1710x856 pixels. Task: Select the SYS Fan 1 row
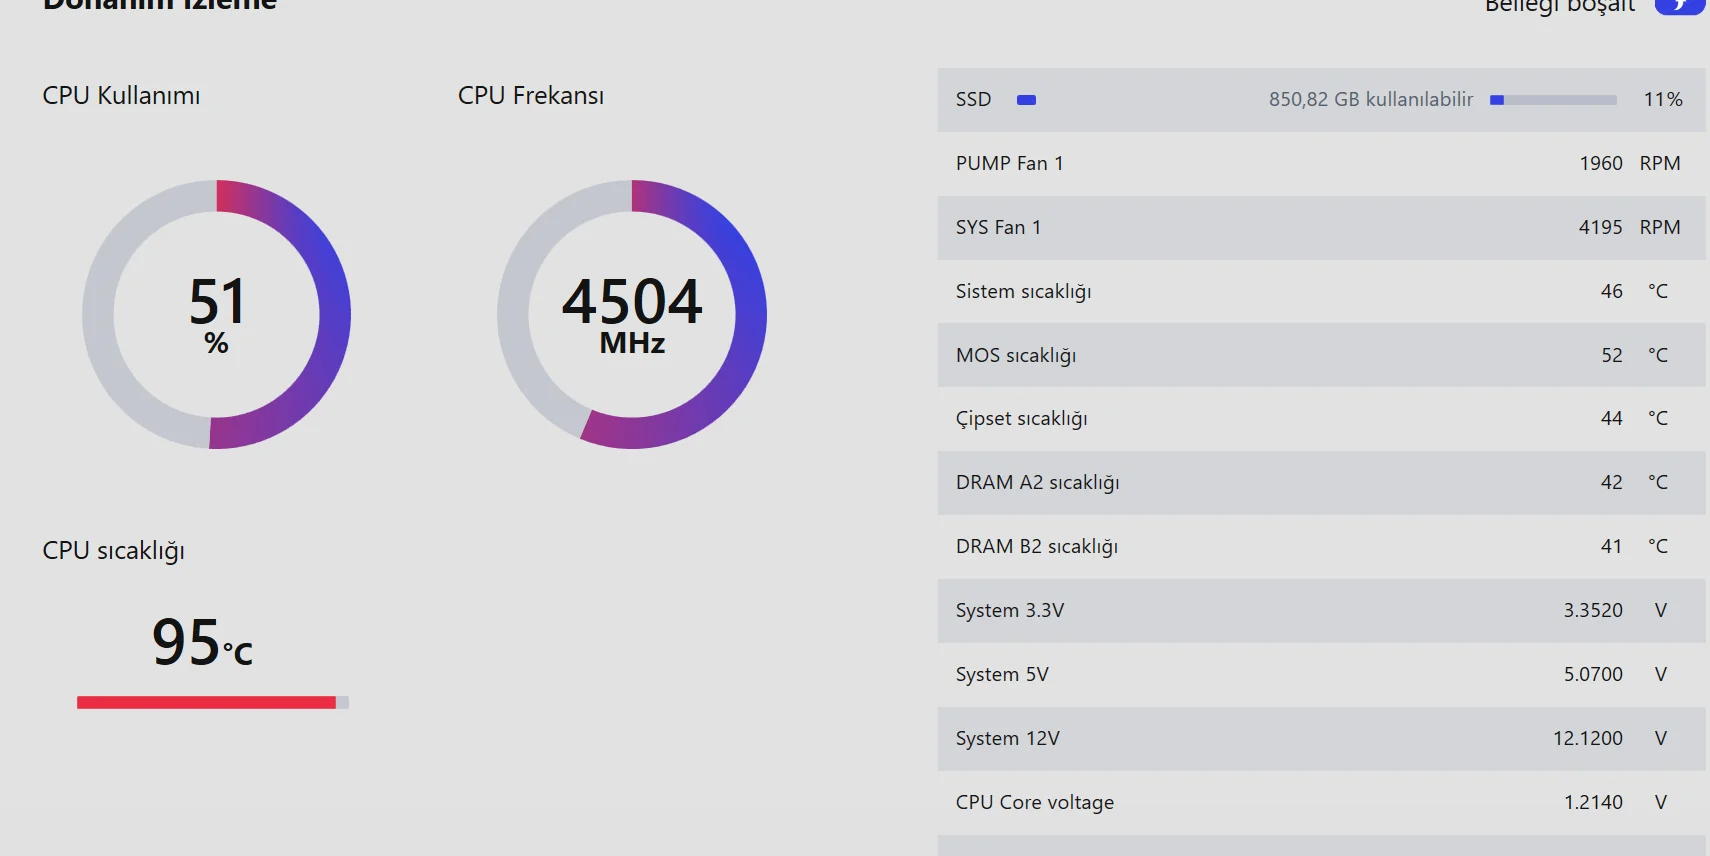(x=1320, y=228)
